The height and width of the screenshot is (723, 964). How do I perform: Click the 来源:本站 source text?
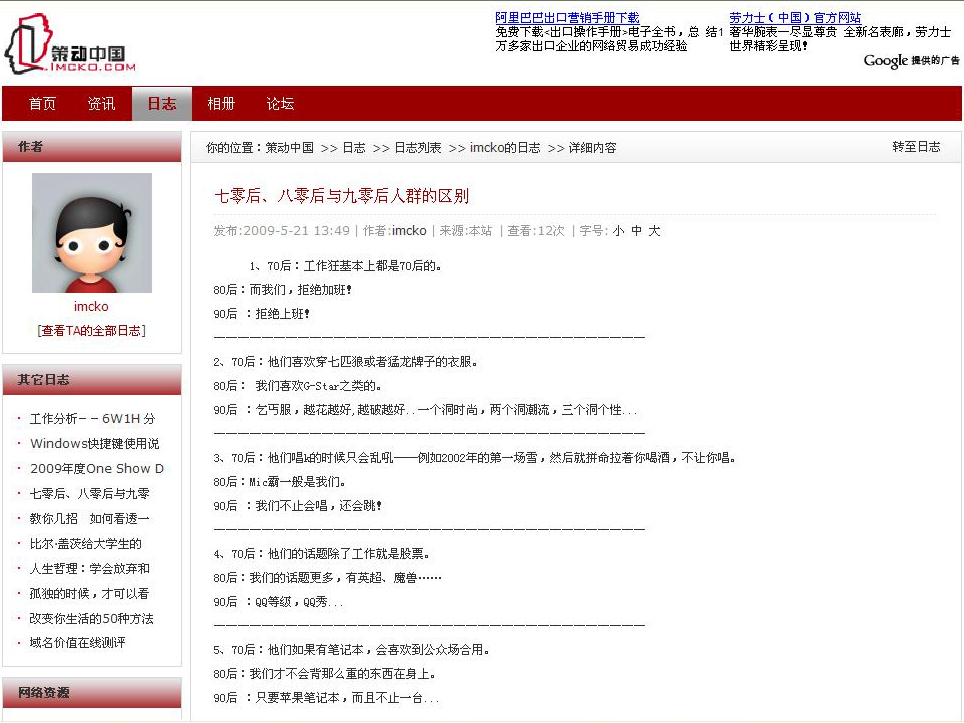(x=465, y=231)
